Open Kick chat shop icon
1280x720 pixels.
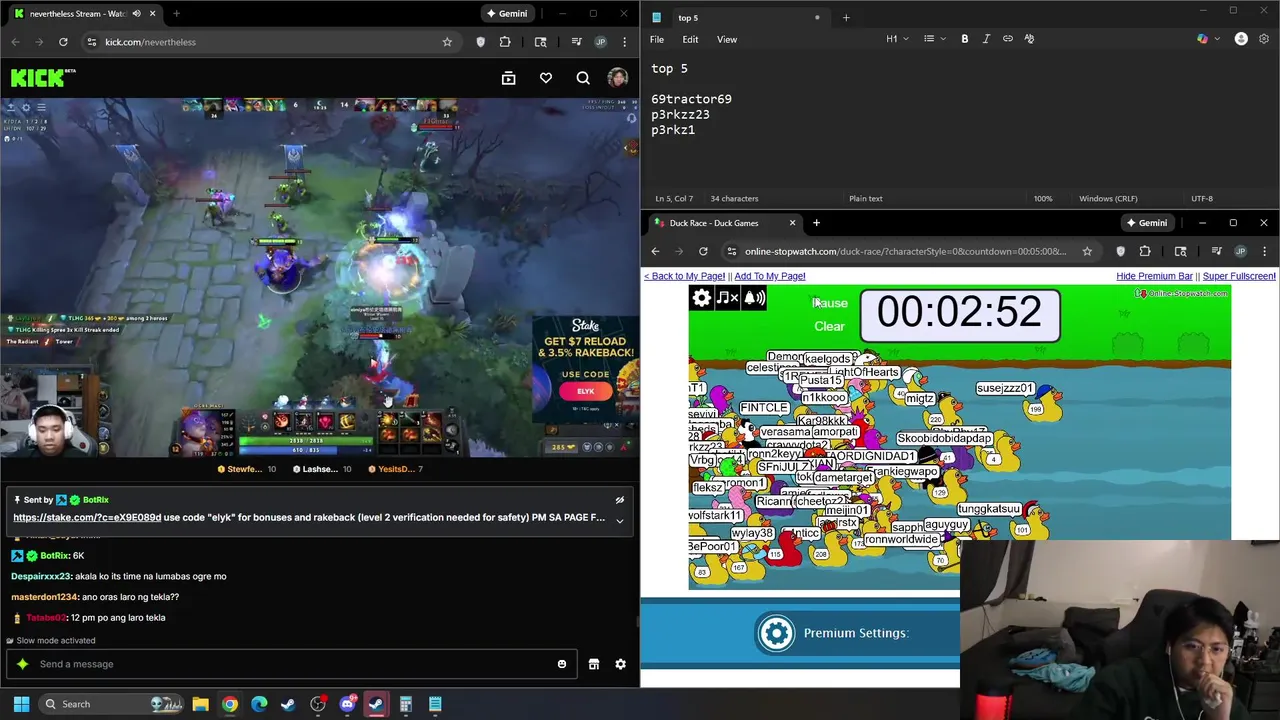pos(594,664)
